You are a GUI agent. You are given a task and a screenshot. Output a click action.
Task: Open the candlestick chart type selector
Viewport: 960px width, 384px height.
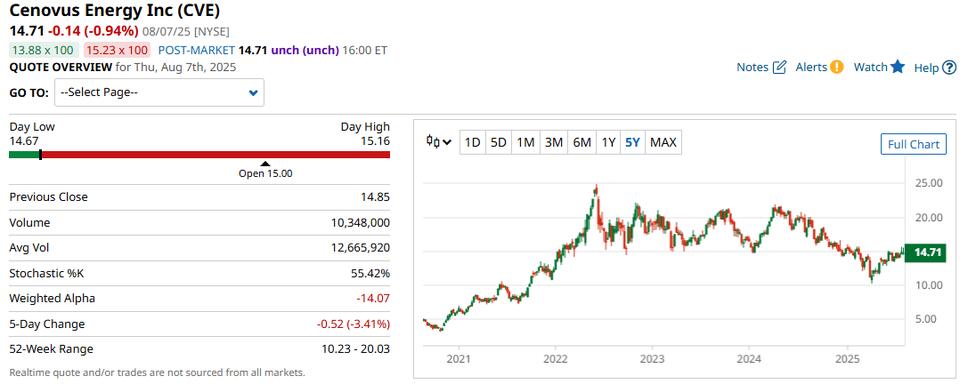439,142
